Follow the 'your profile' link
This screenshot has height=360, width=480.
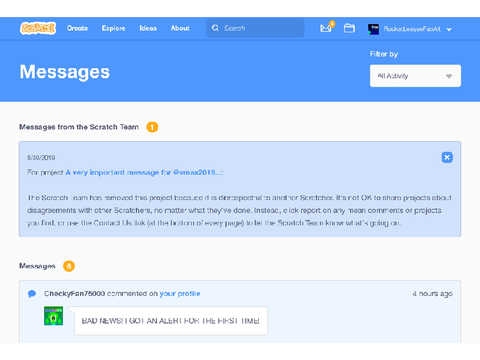(180, 294)
